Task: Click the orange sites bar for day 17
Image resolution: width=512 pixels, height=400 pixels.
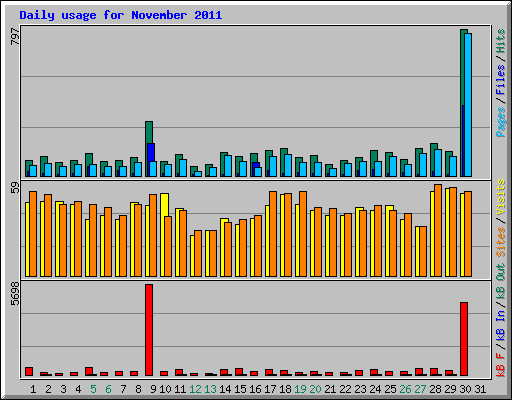Action: [x=273, y=234]
